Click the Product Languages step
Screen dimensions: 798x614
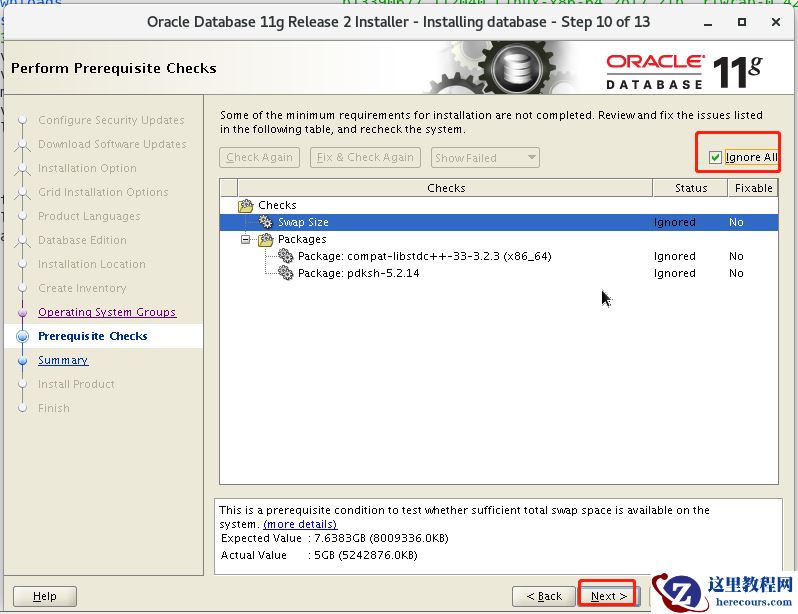coord(89,216)
